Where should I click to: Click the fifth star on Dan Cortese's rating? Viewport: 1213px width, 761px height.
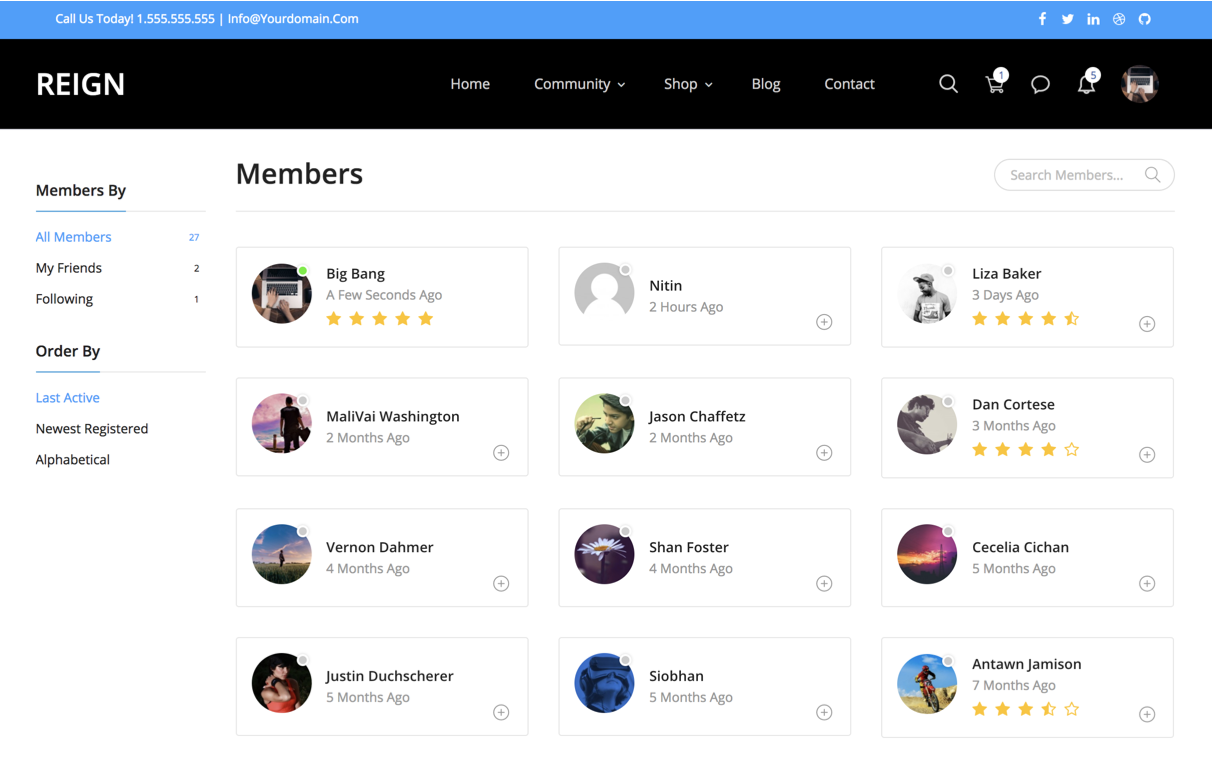(x=1072, y=450)
